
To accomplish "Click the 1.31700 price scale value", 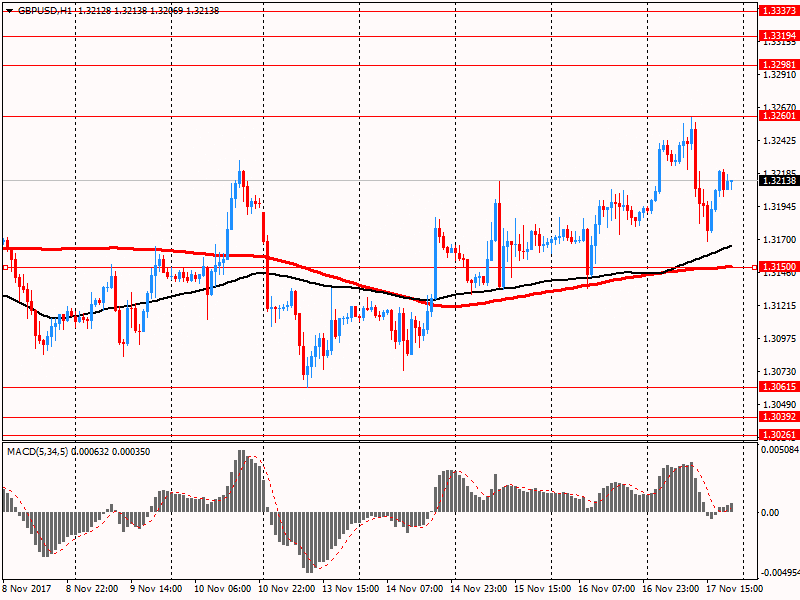I will click(x=780, y=239).
